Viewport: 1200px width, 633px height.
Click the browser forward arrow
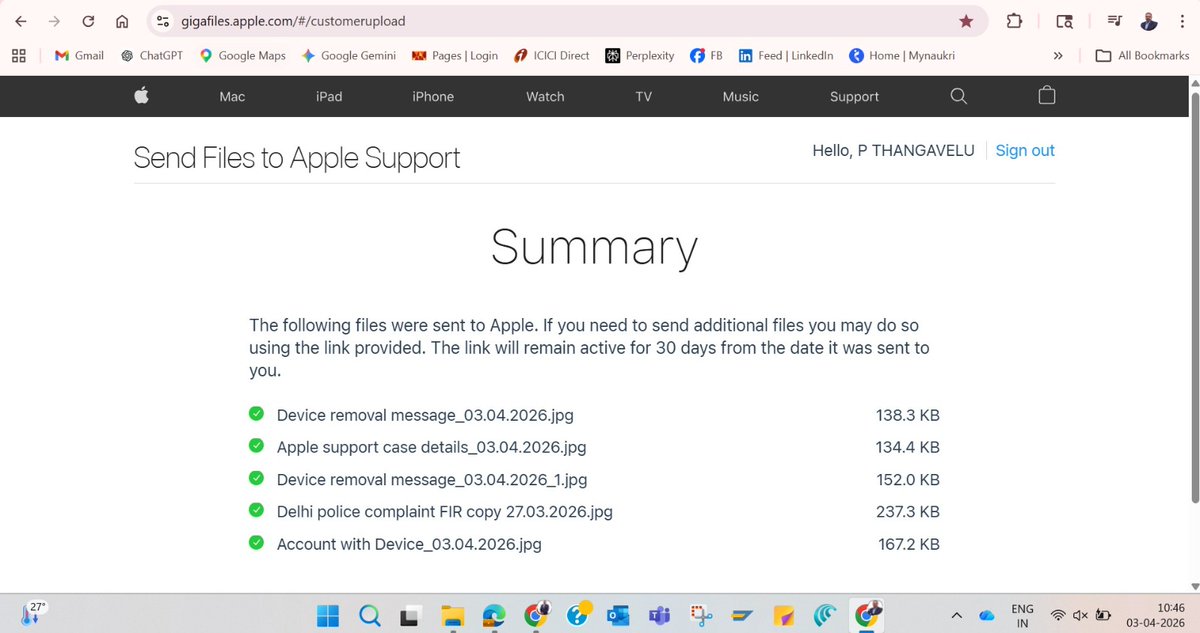[54, 21]
